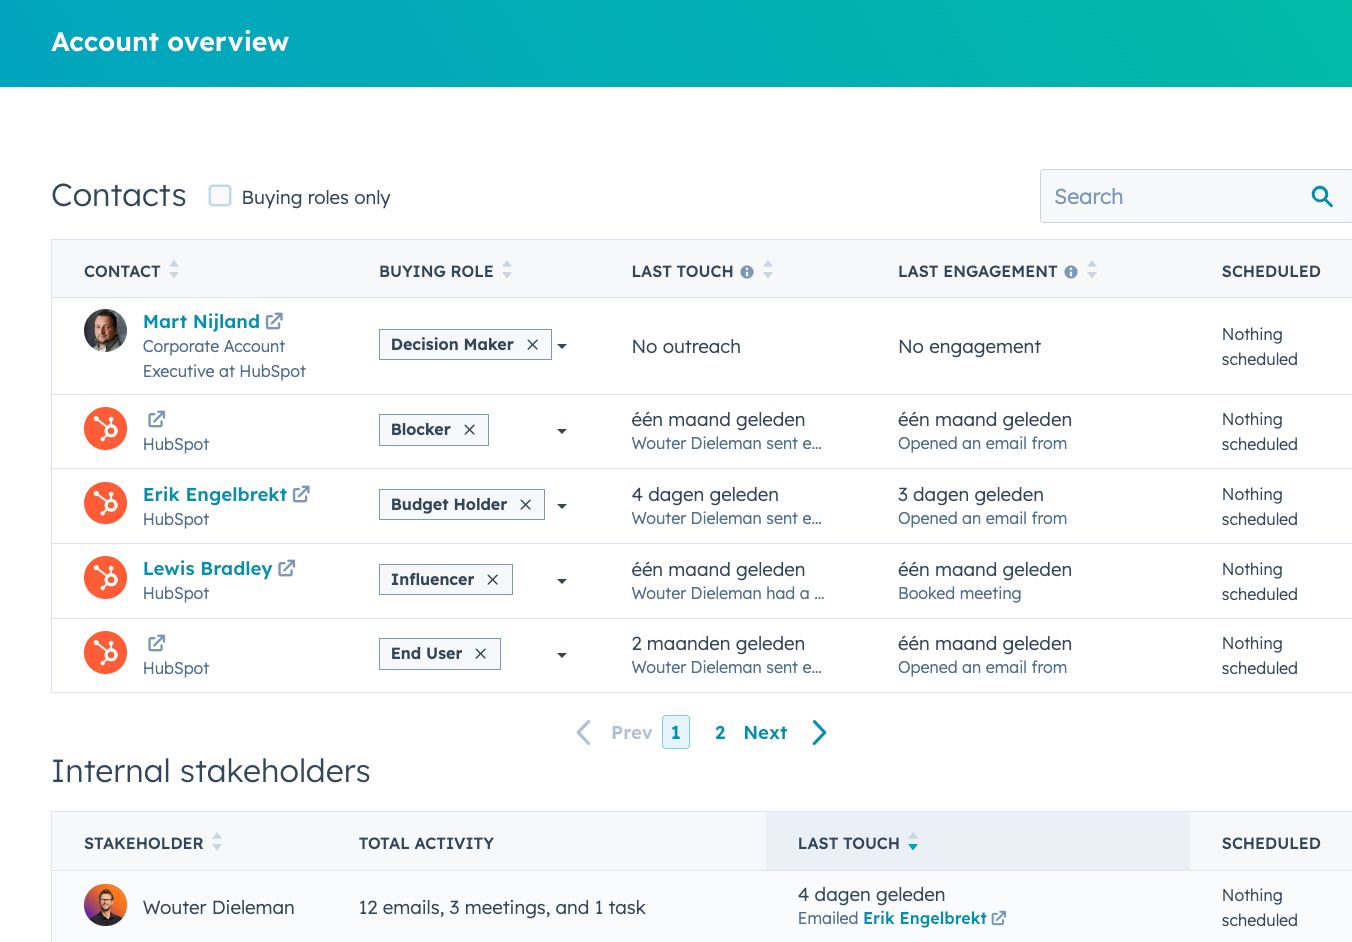1352x942 pixels.
Task: Expand the End User buying role dropdown
Action: tap(562, 654)
